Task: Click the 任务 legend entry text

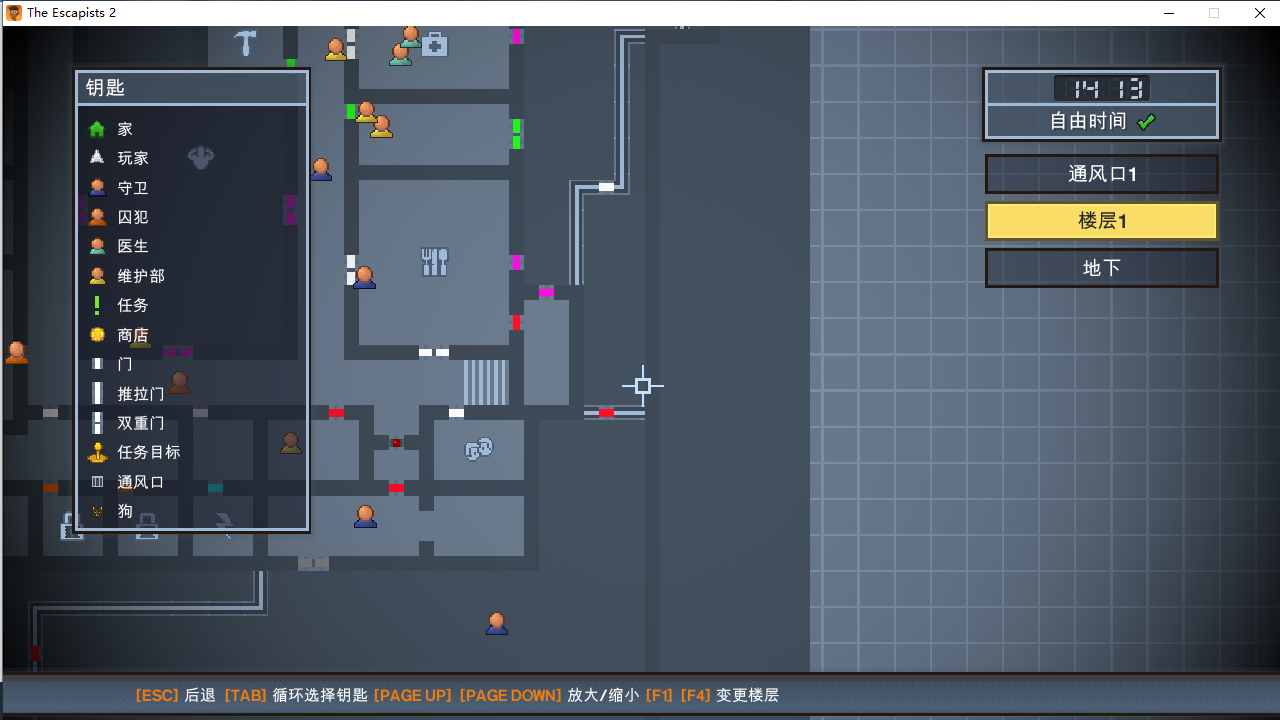Action: coord(133,305)
